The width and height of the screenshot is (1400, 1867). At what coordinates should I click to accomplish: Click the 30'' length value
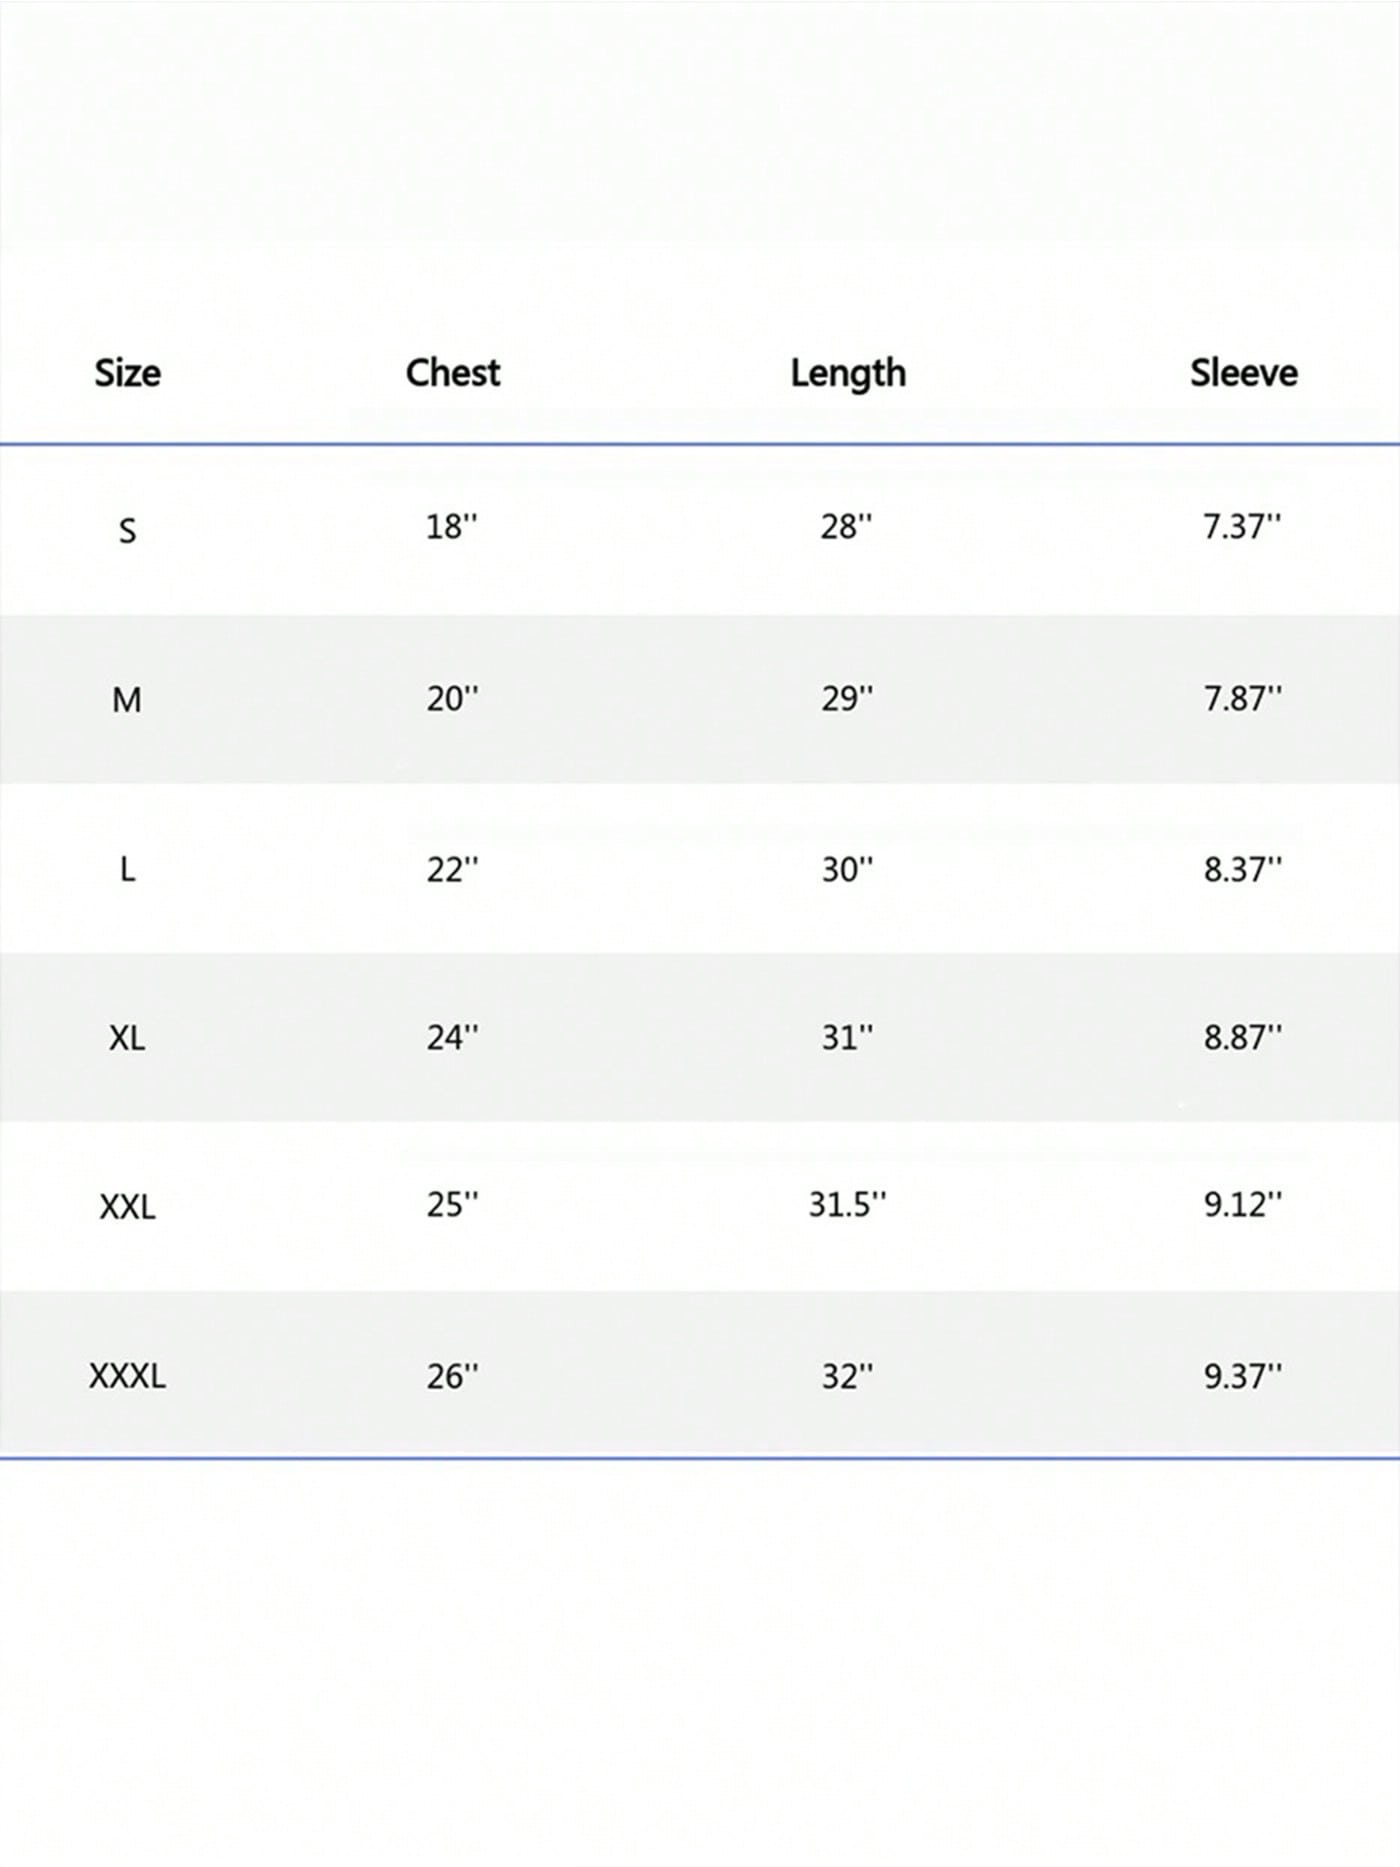tap(847, 869)
